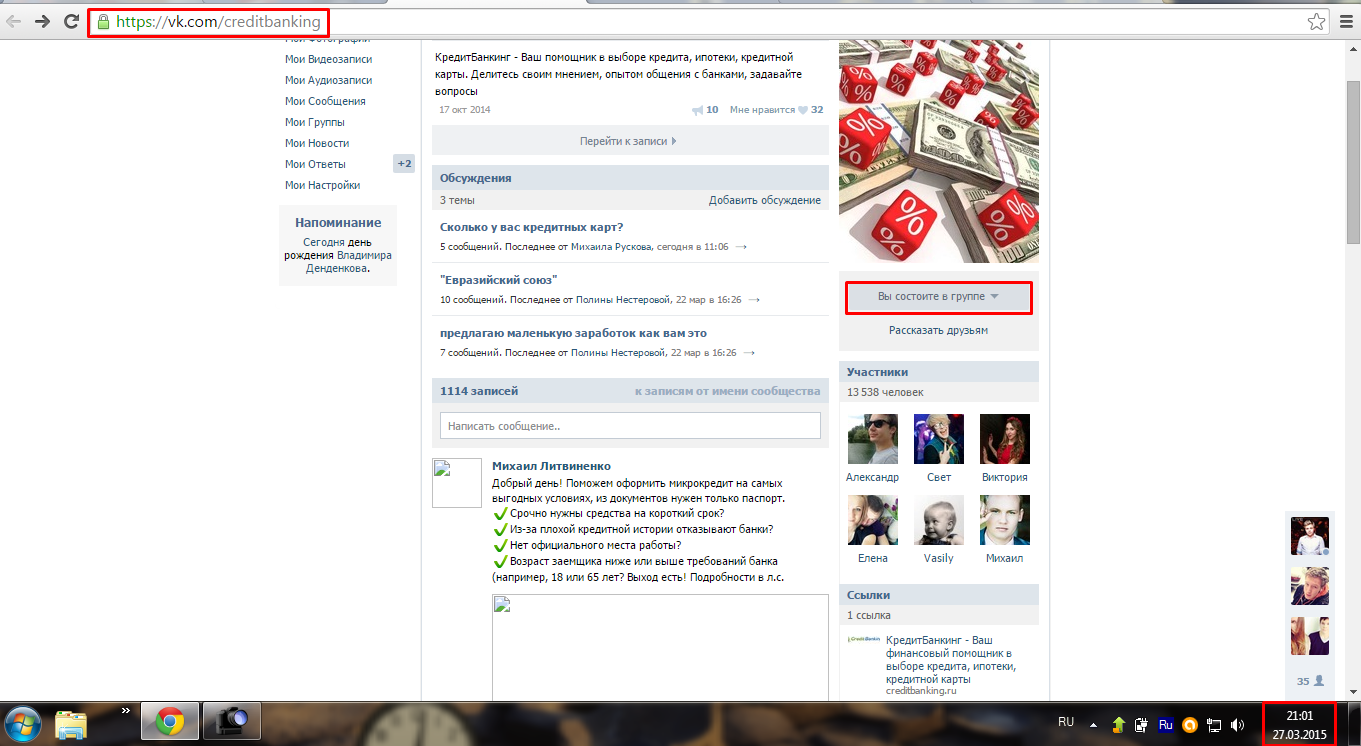The width and height of the screenshot is (1361, 746).
Task: Open author name 'Михаил Литвиненко'
Action: pos(551,466)
